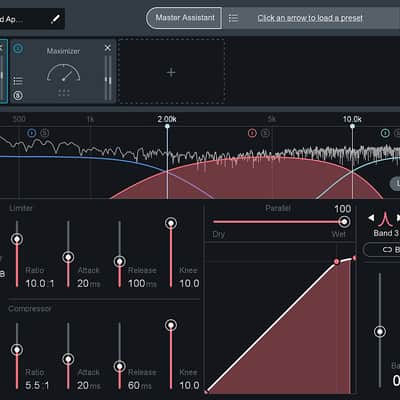400x400 pixels.
Task: Click the Limiter Ratio slider knob
Action: tap(17, 239)
